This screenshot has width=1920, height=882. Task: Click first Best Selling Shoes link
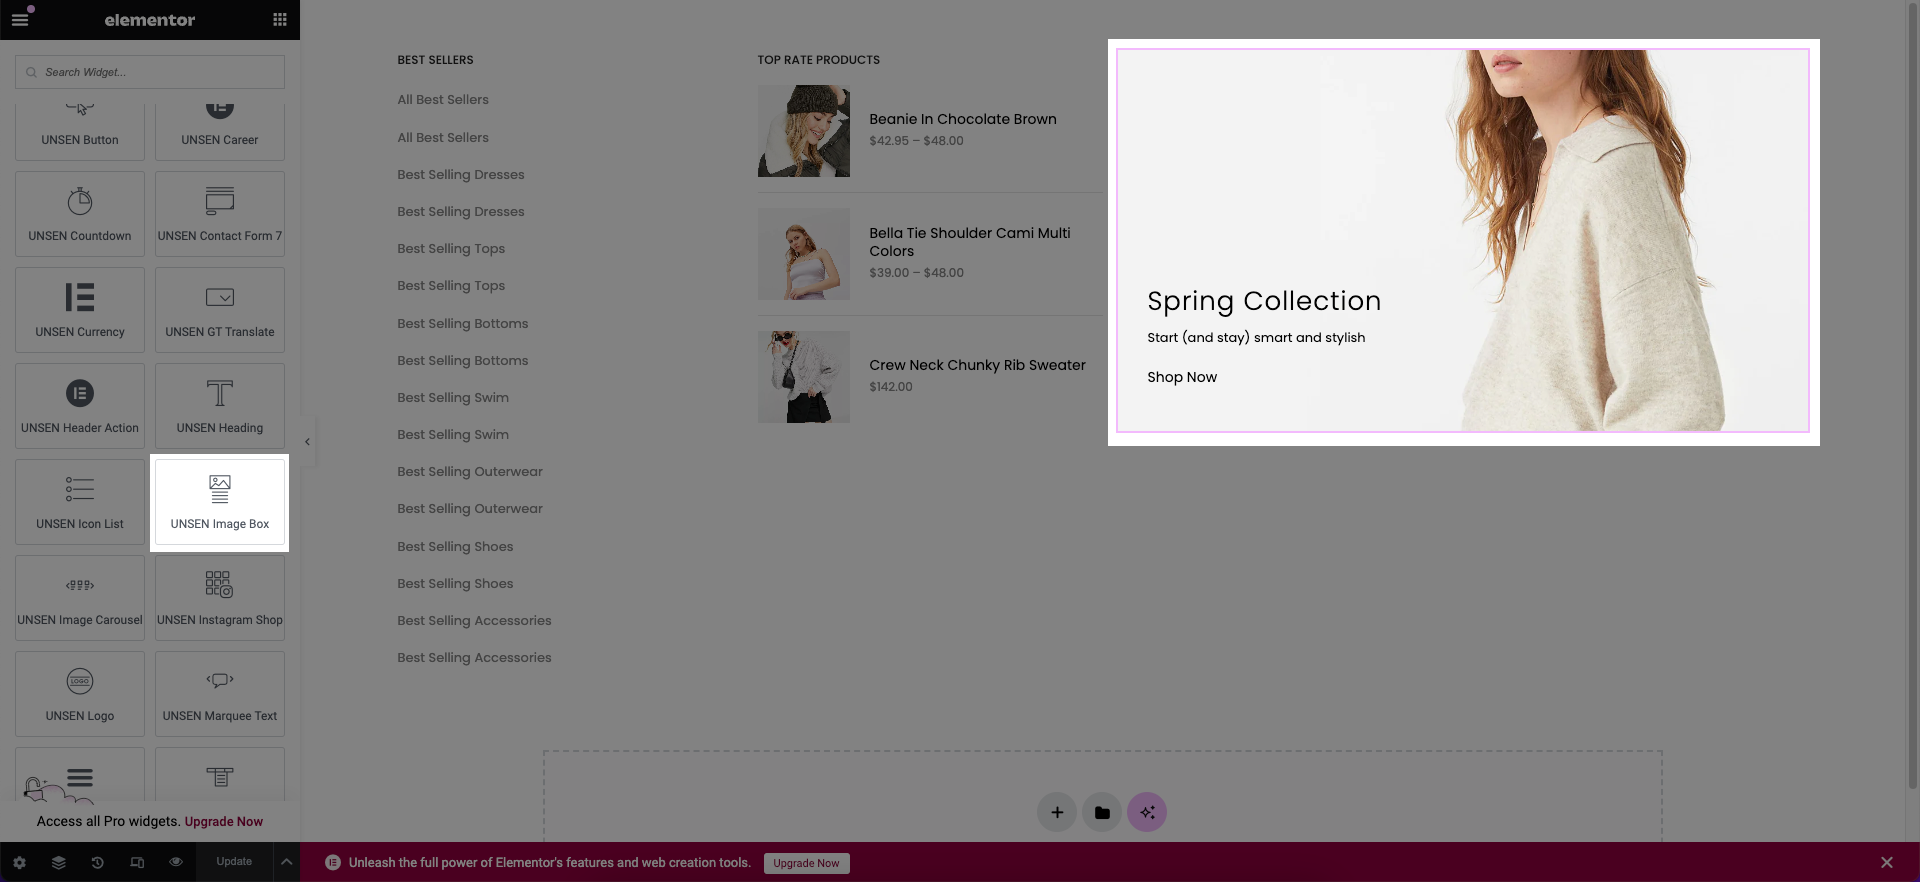[x=455, y=546]
